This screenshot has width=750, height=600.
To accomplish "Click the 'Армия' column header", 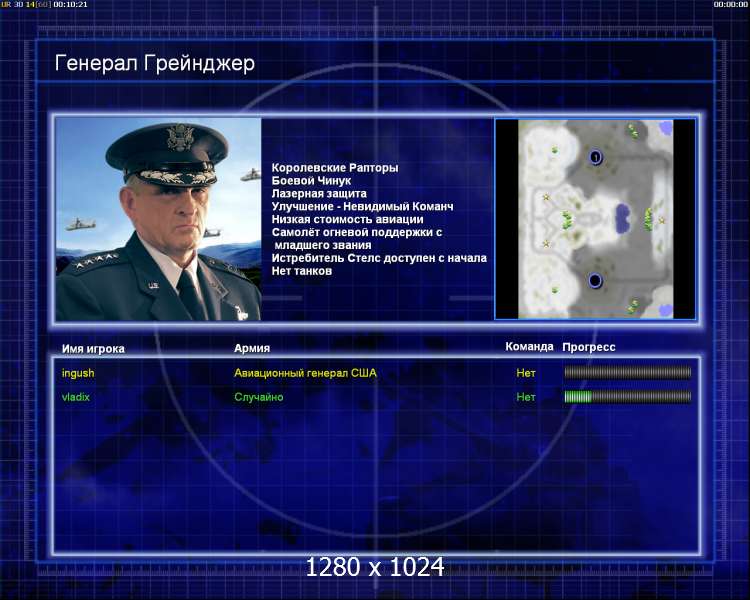I will click(252, 348).
